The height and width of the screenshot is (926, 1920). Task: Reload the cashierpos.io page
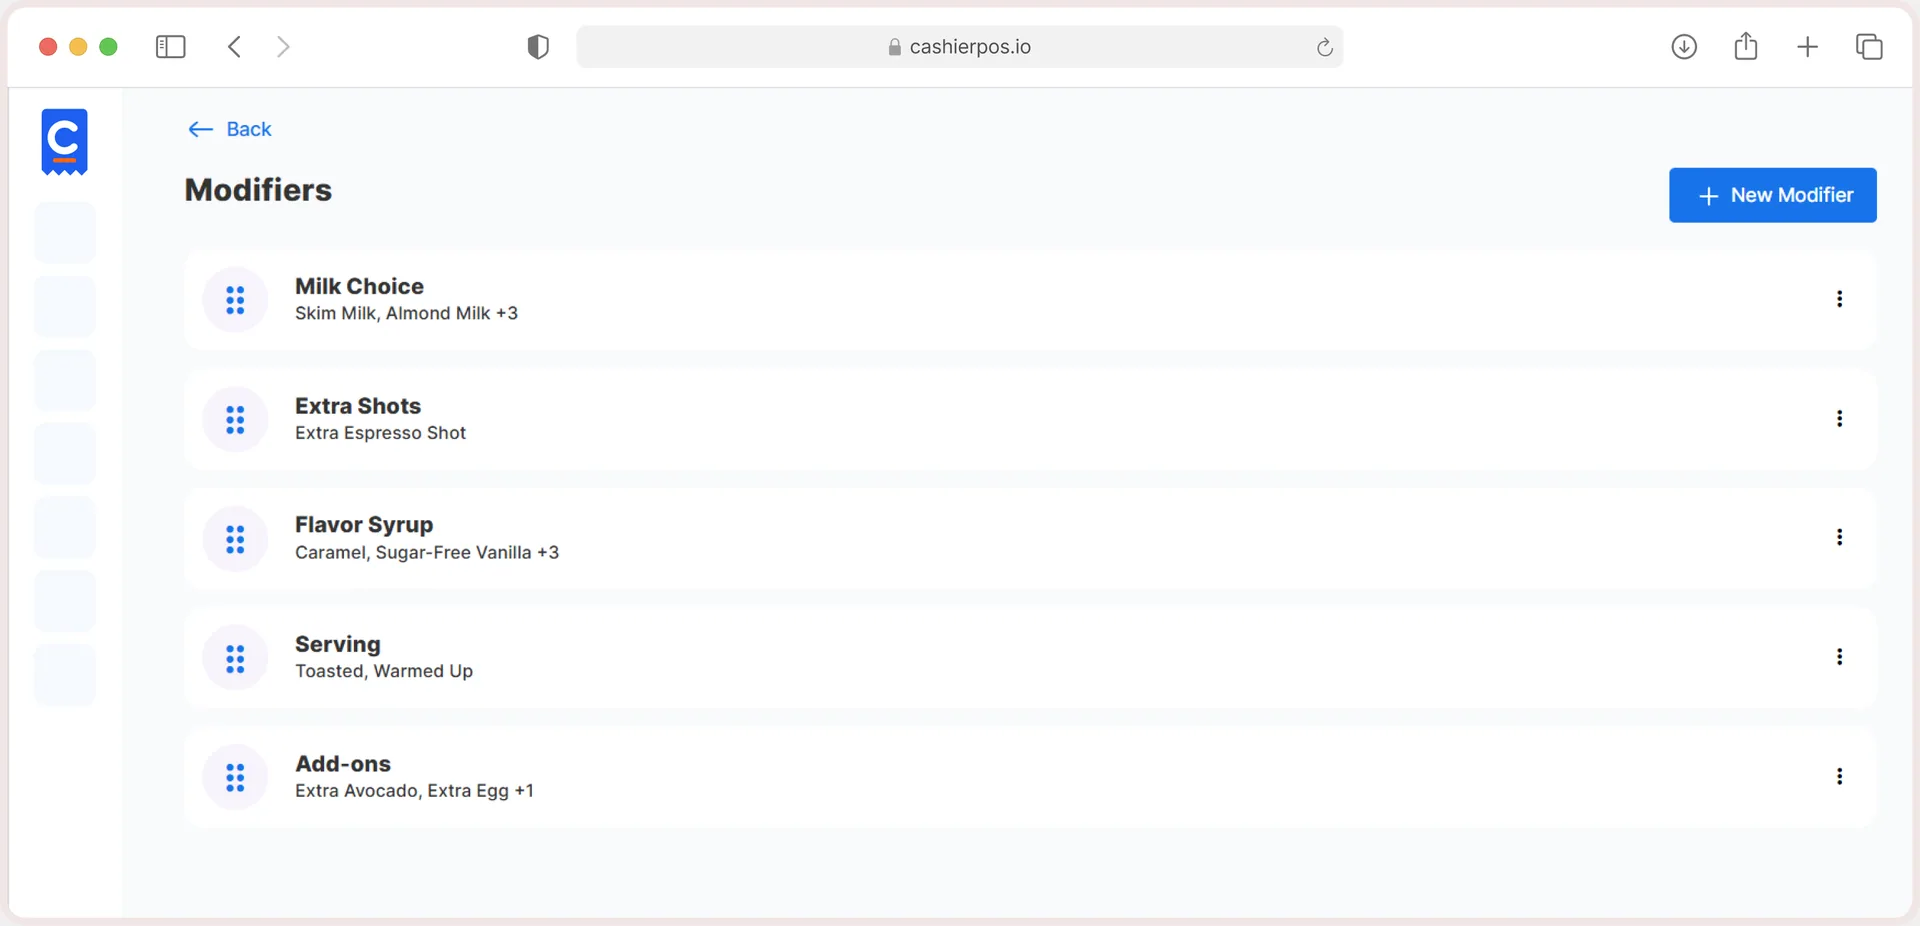coord(1324,47)
